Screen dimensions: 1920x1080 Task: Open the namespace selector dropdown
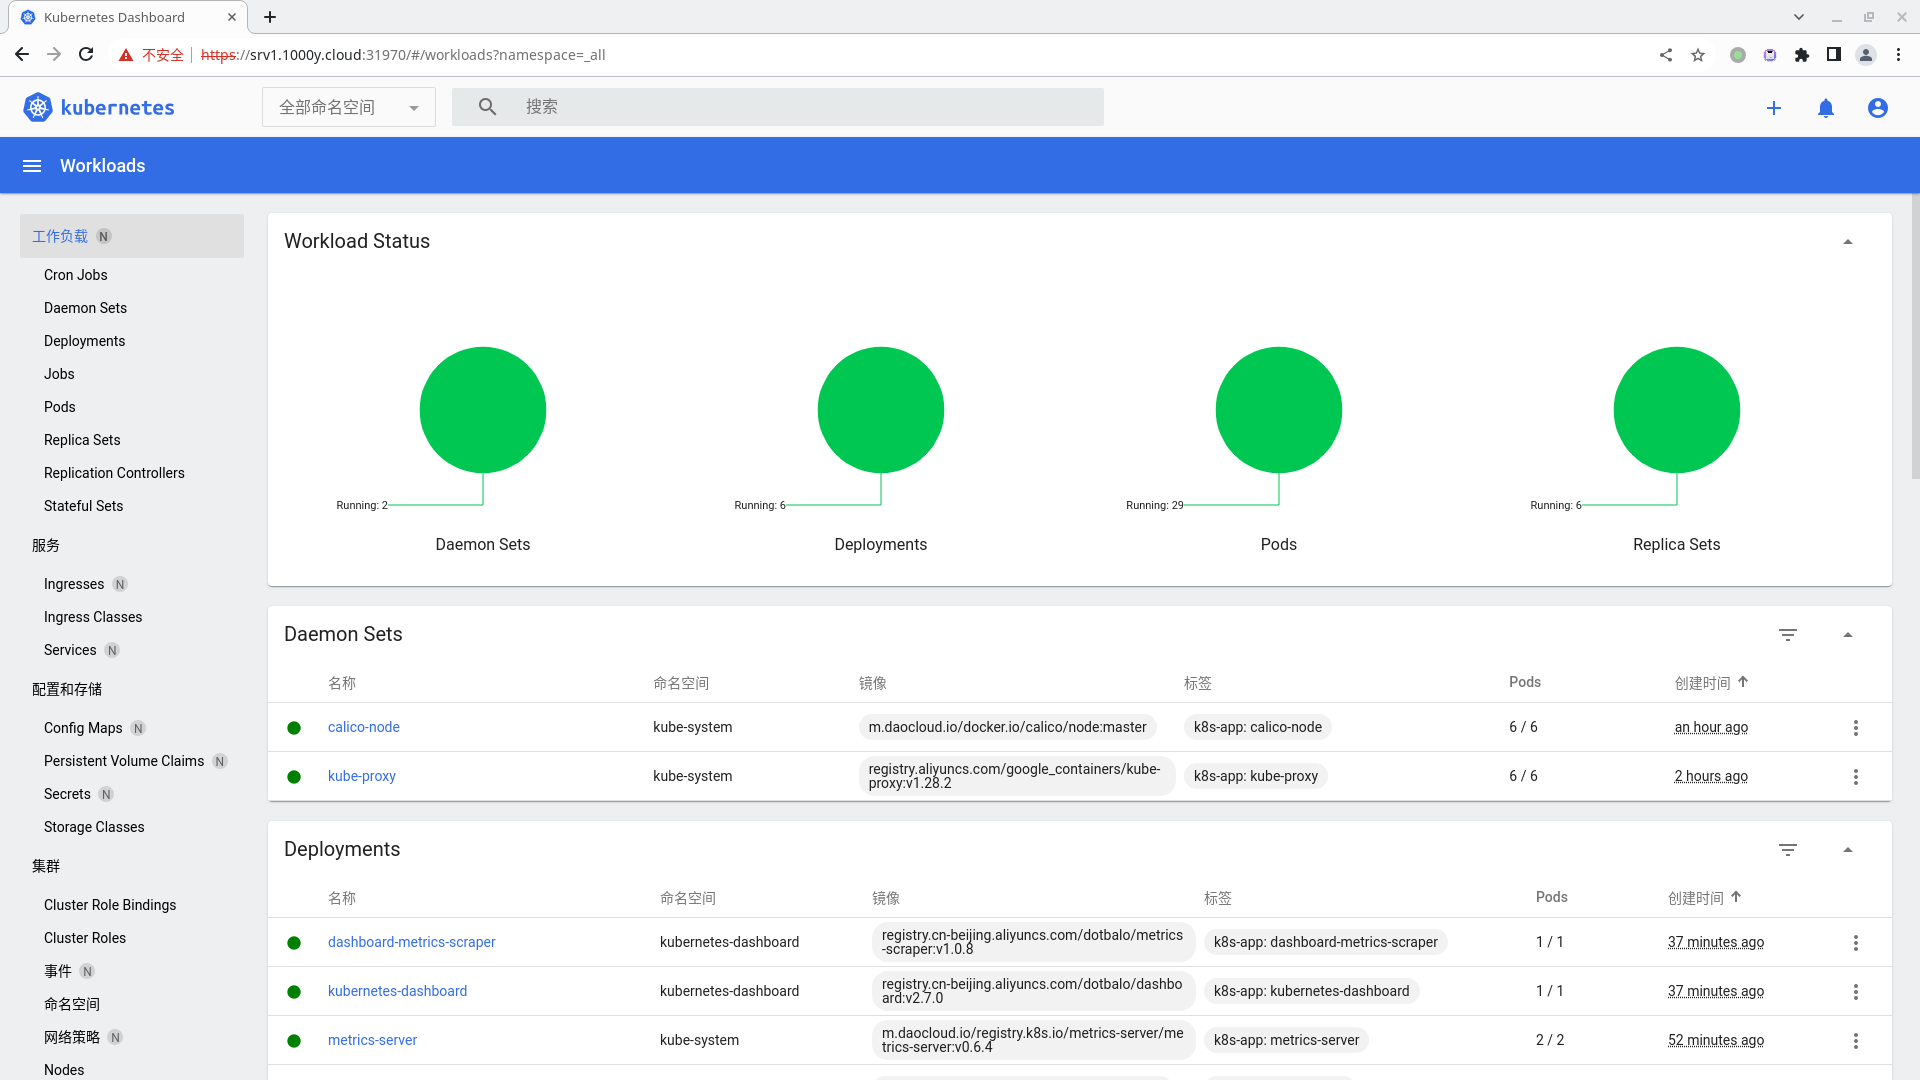coord(349,107)
